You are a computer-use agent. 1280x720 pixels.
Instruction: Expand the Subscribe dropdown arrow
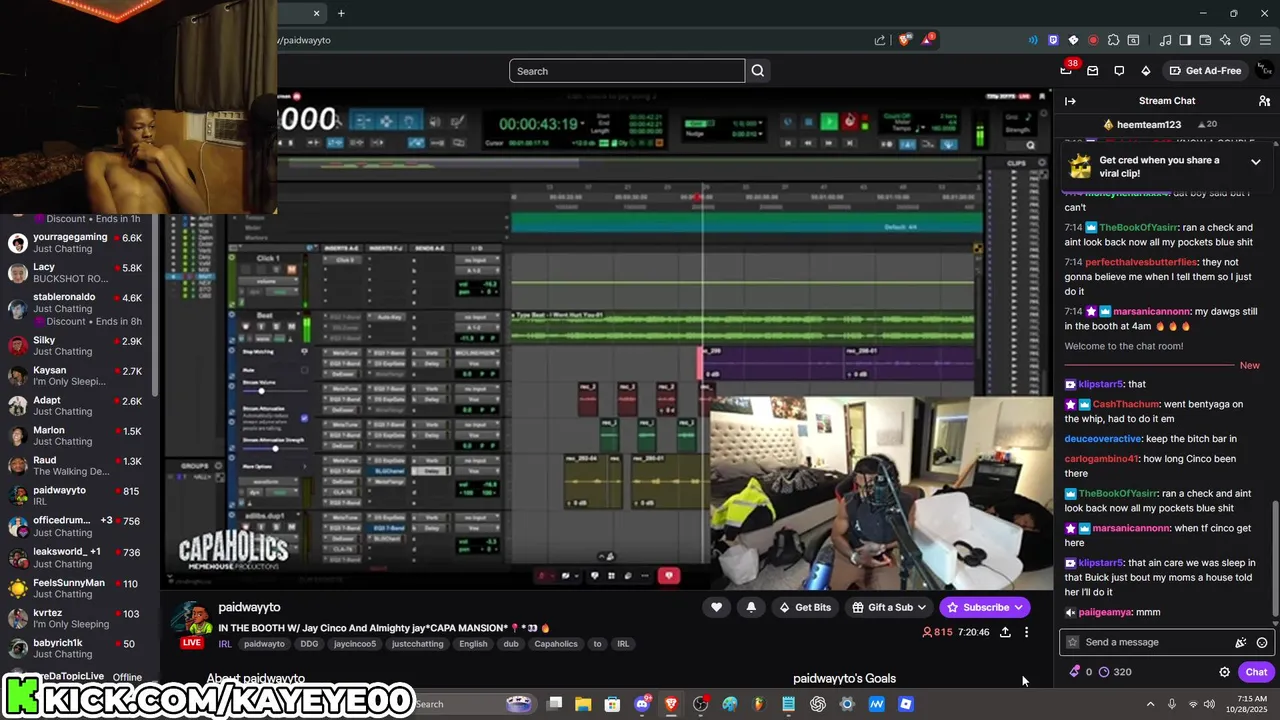(x=1018, y=607)
